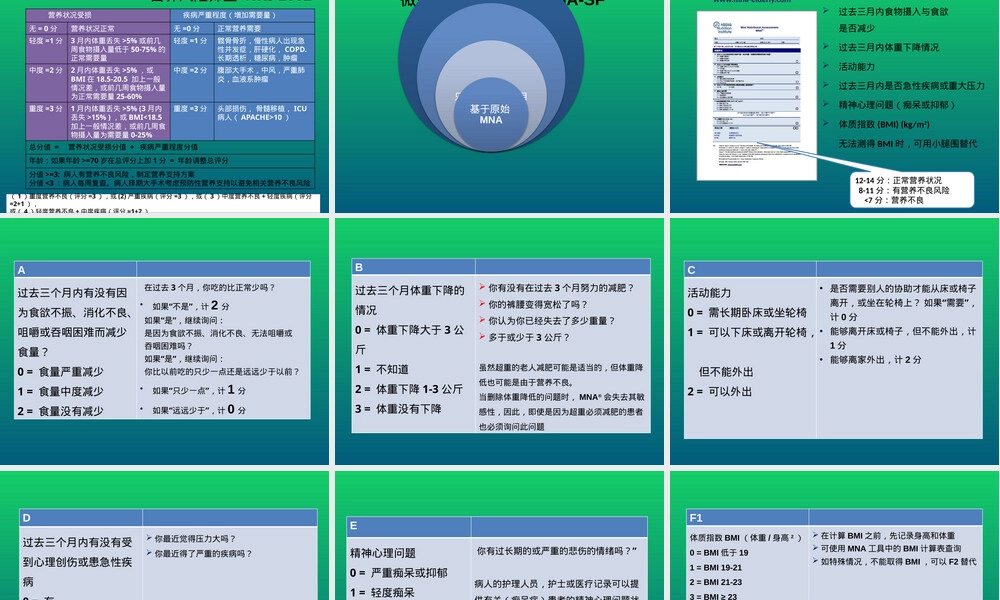
Task: Open the slide showing the MNA form page
Action: coord(834,106)
